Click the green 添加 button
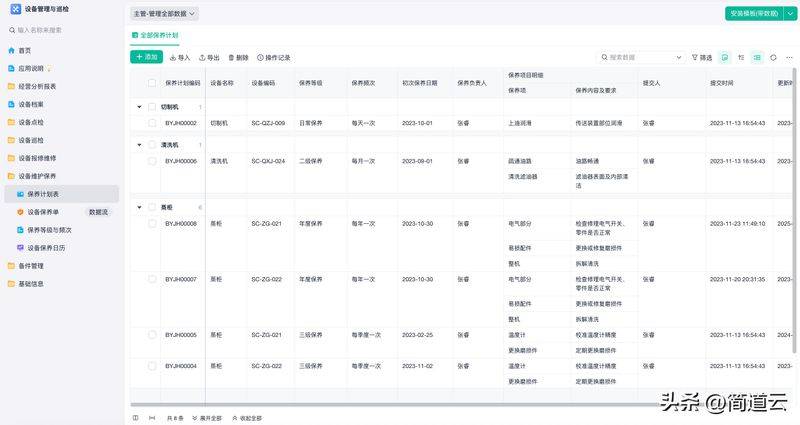Viewport: 800px width, 425px height. (147, 58)
